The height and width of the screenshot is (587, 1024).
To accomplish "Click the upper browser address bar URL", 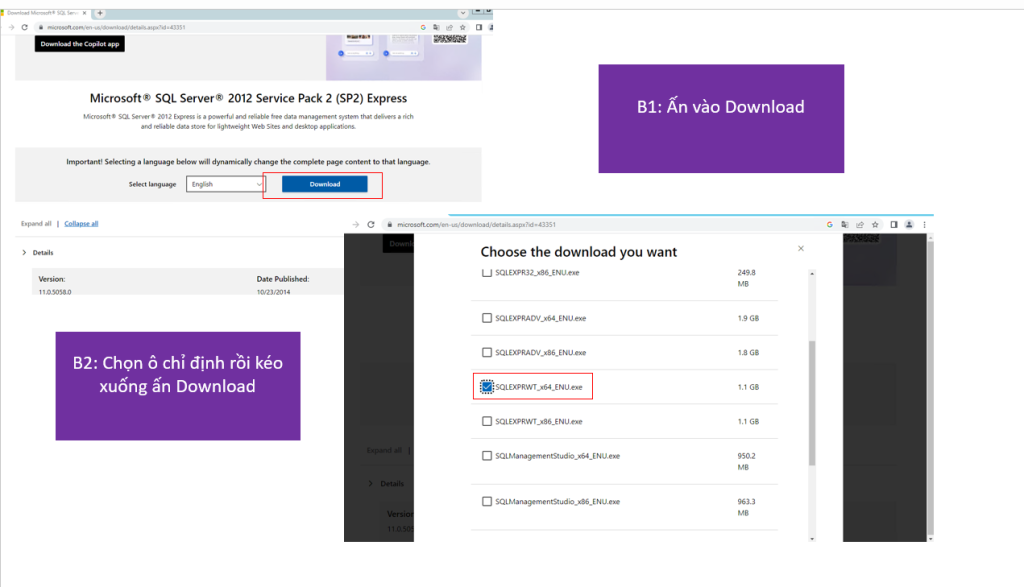I will pos(116,27).
